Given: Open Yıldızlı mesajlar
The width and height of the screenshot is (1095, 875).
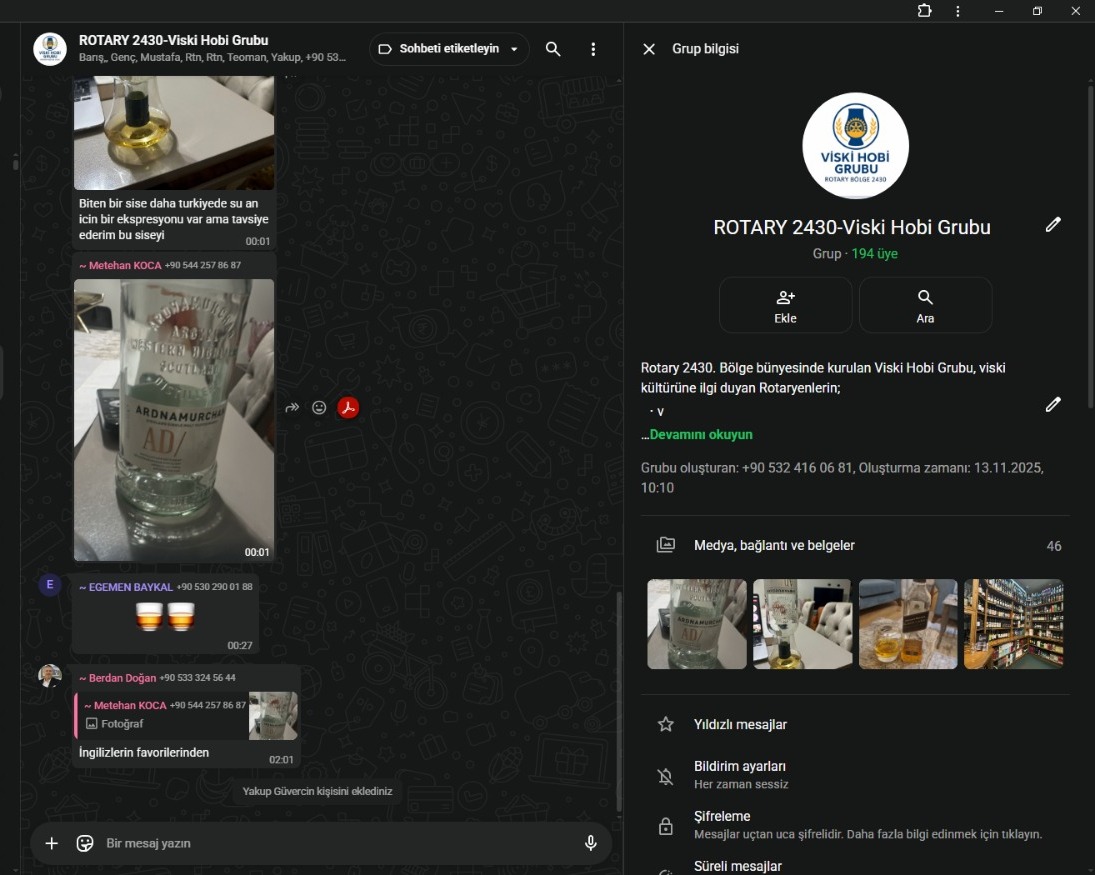Looking at the screenshot, I should [x=740, y=725].
